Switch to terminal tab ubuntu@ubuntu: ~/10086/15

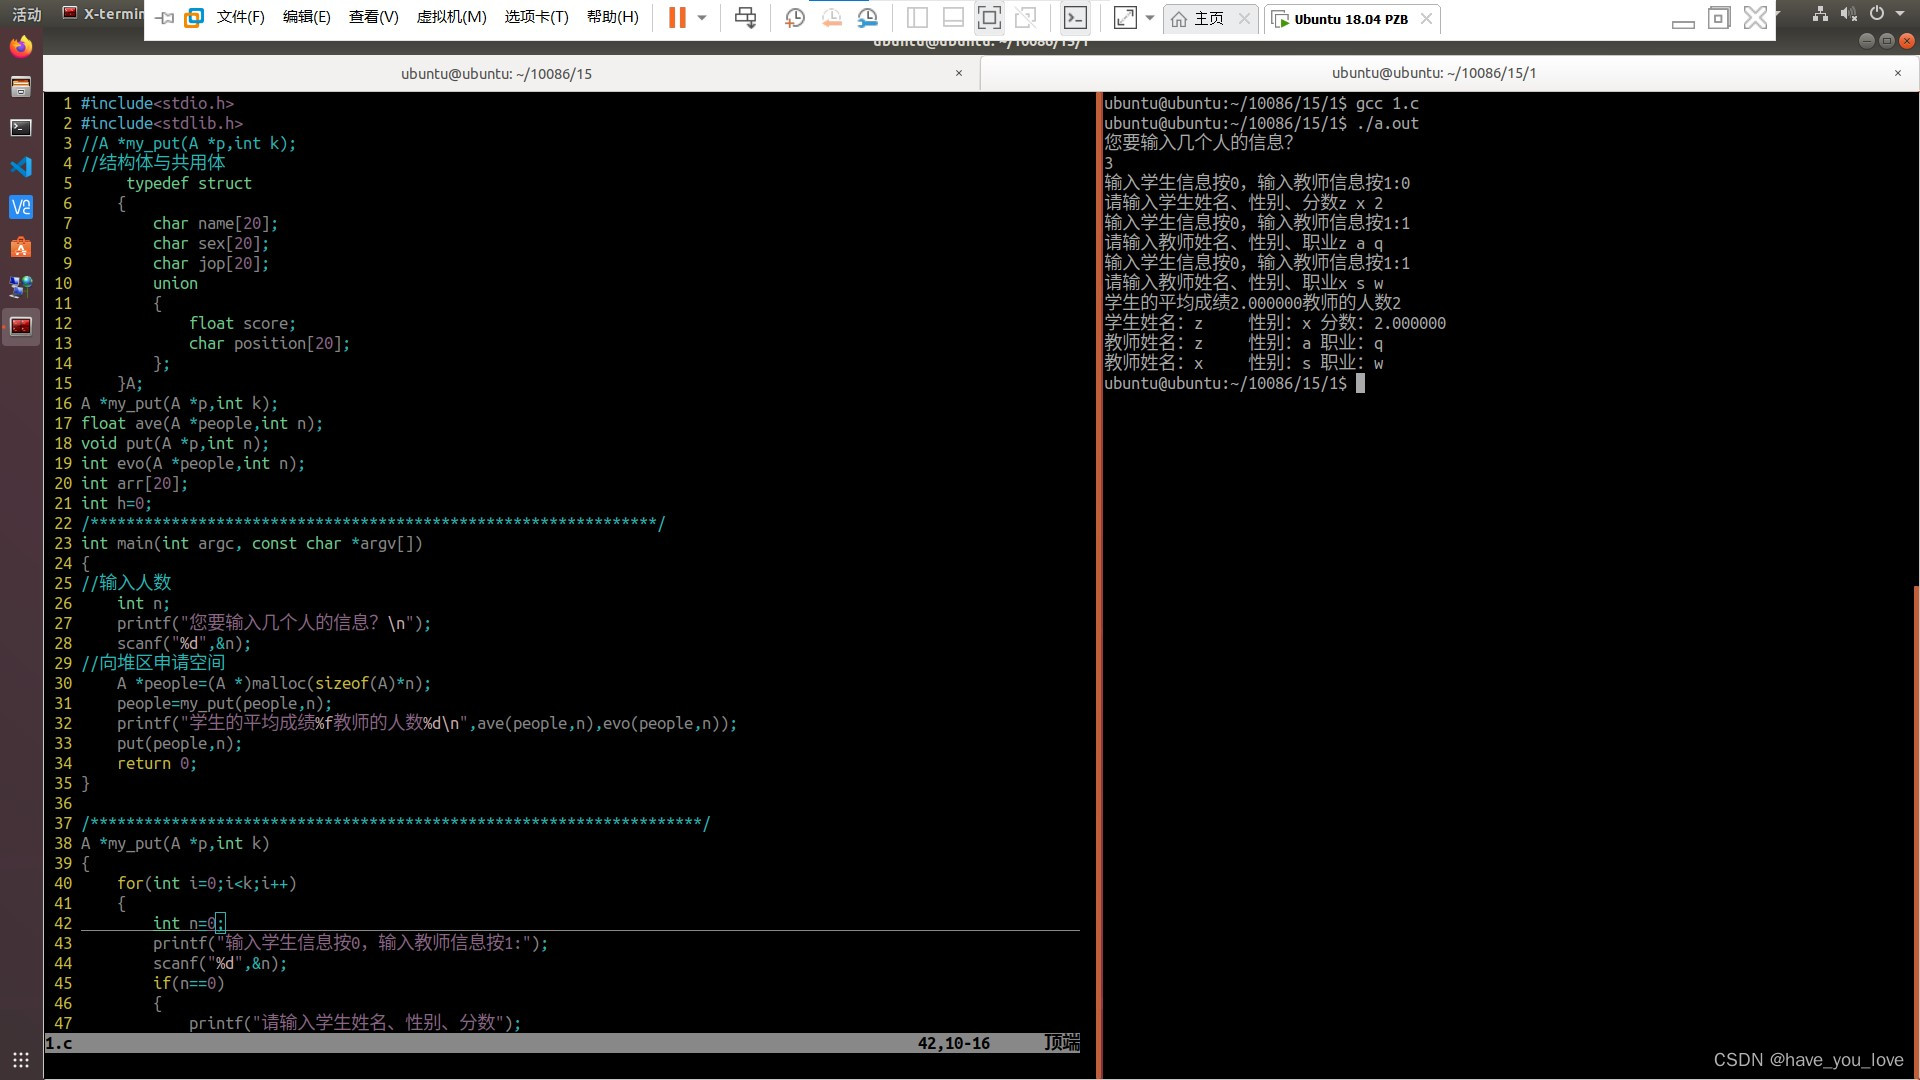click(x=497, y=73)
